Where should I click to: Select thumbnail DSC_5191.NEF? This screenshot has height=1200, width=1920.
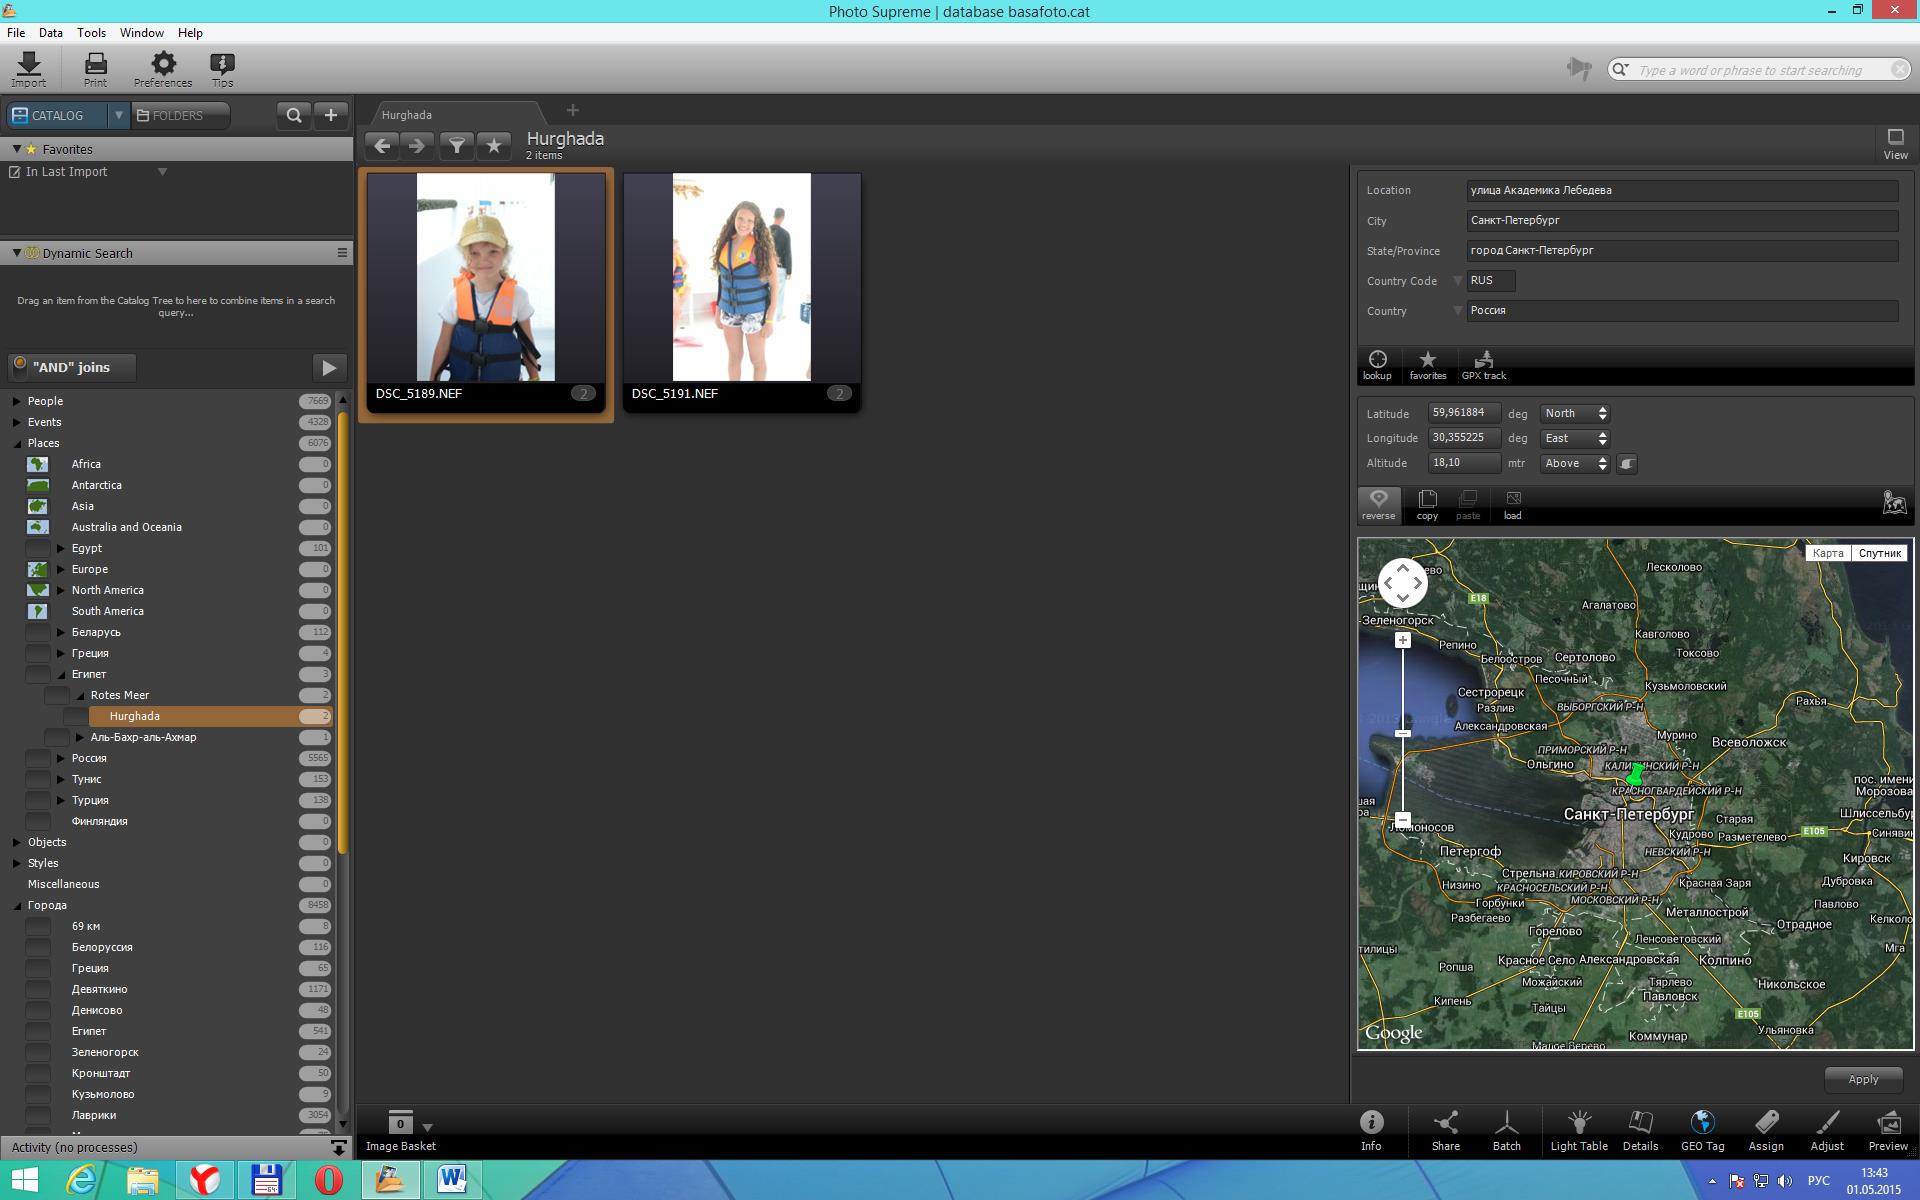point(742,292)
